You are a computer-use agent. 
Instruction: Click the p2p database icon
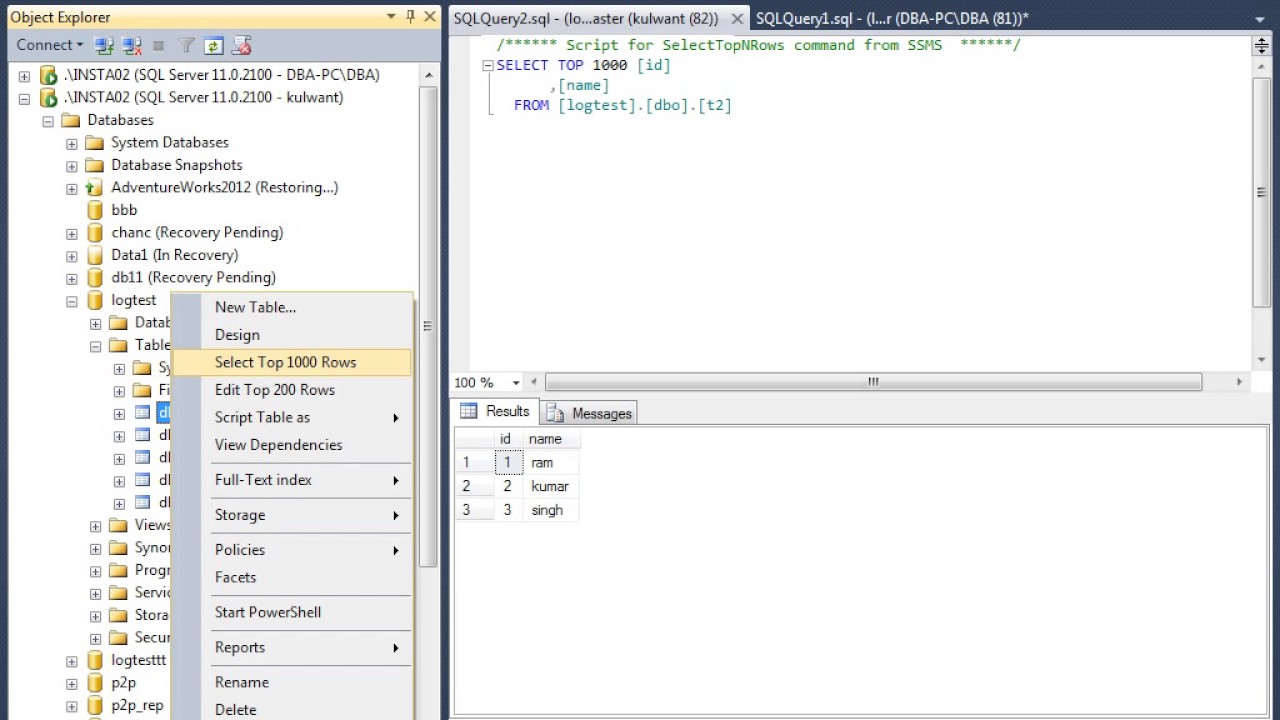tap(95, 683)
